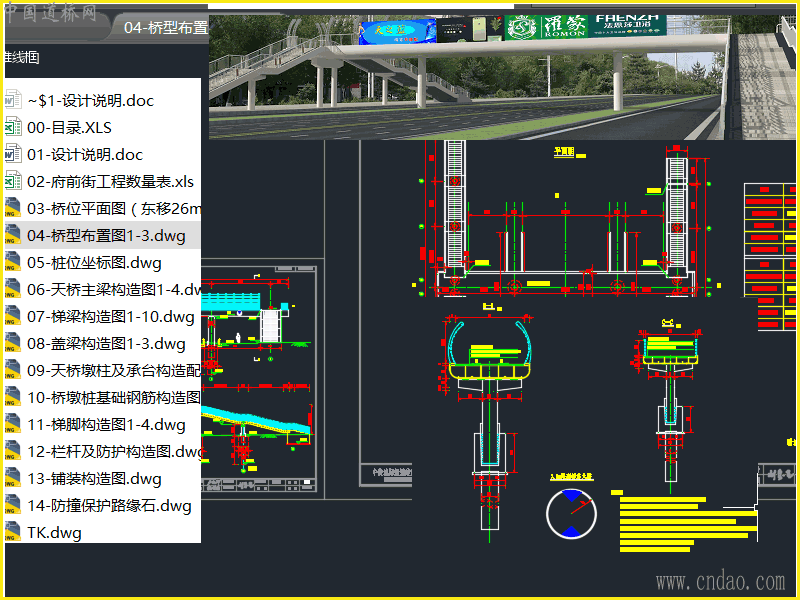The height and width of the screenshot is (600, 800).
Task: Click DWG icon of TK.dwg
Action: coord(13,532)
